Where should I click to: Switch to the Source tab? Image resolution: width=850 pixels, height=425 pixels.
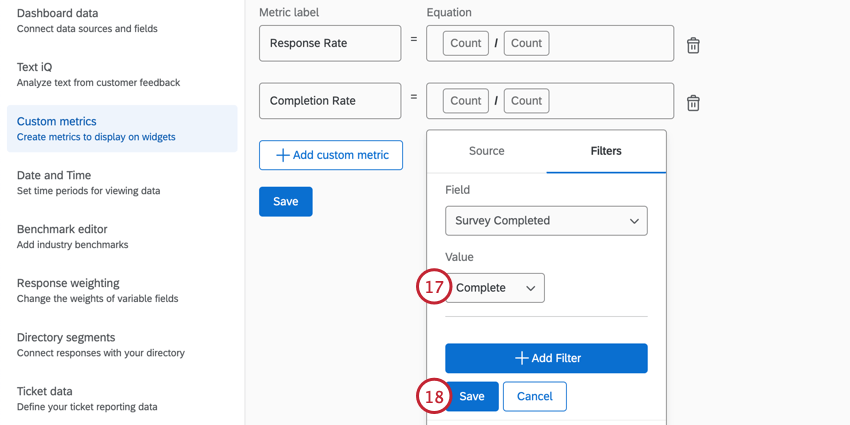(x=486, y=151)
